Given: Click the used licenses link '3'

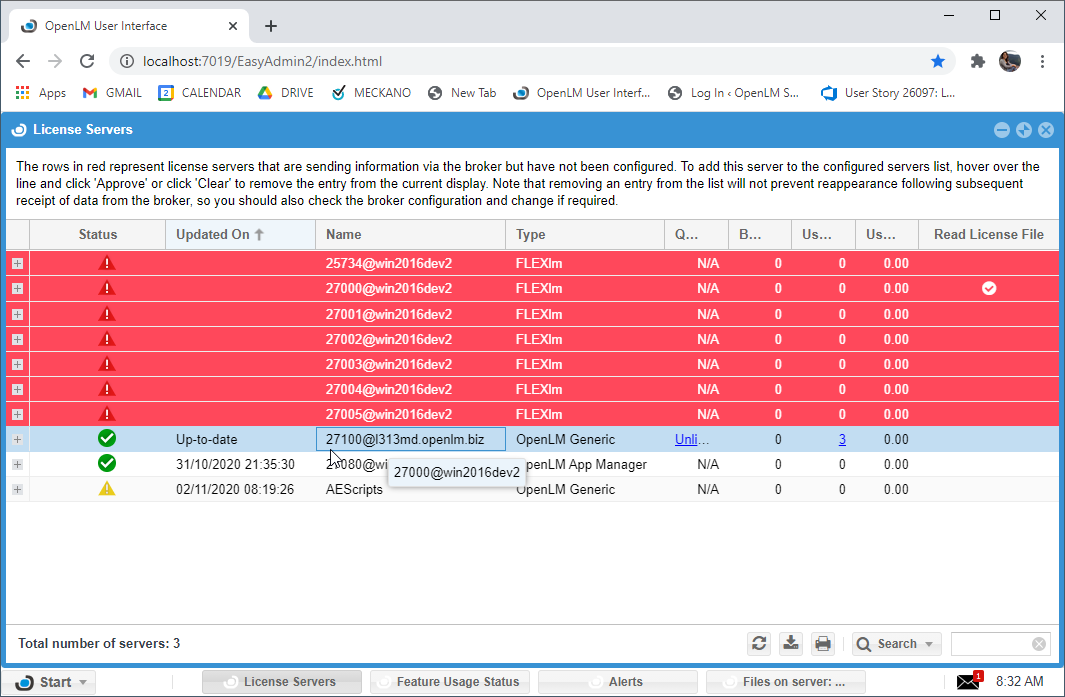Looking at the screenshot, I should click(842, 439).
